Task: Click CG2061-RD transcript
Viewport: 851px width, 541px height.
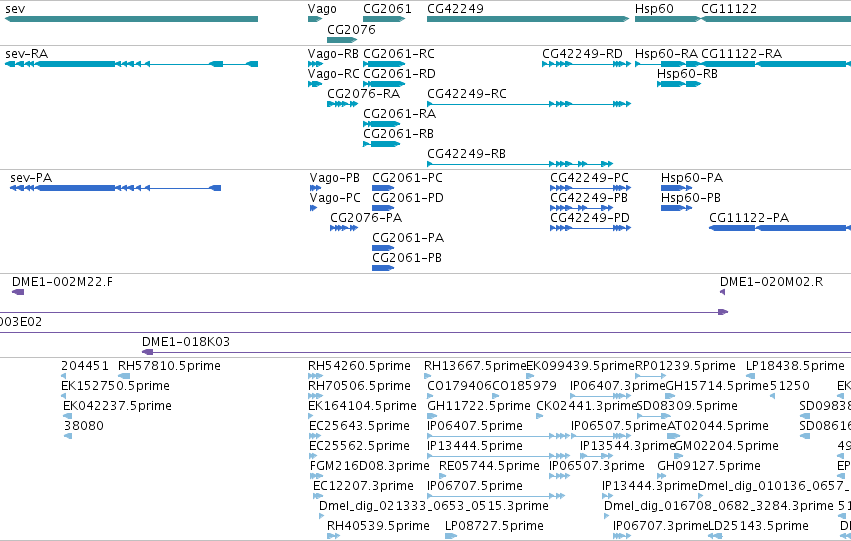Action: 384,84
